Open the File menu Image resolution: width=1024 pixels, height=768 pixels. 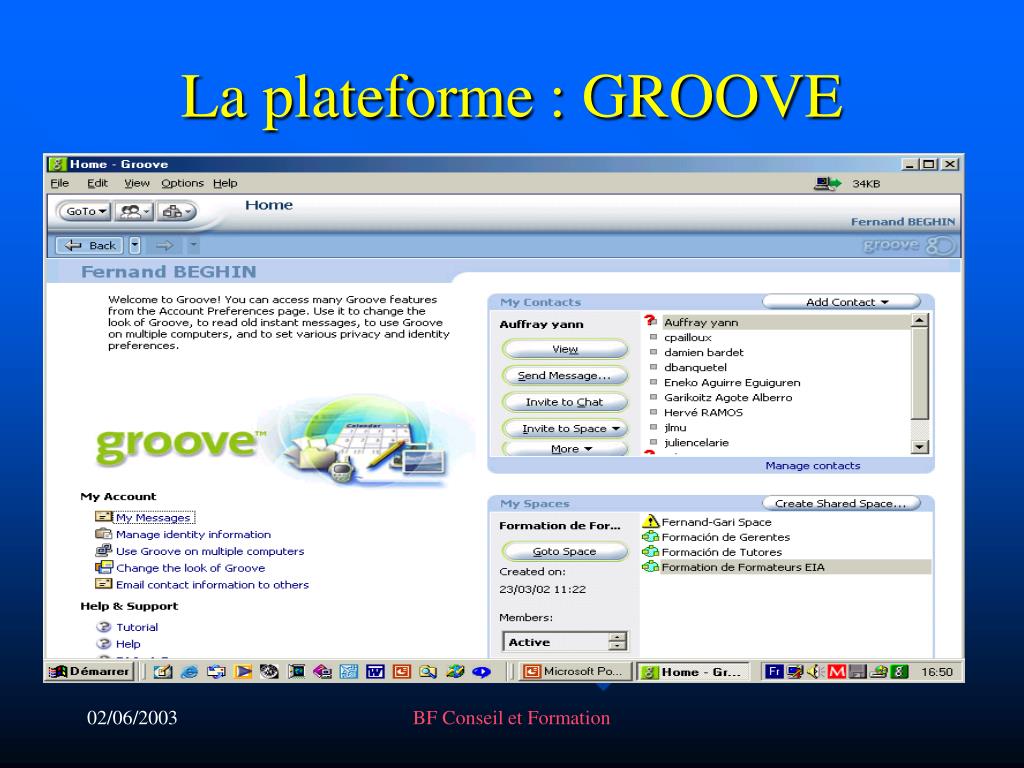[59, 184]
